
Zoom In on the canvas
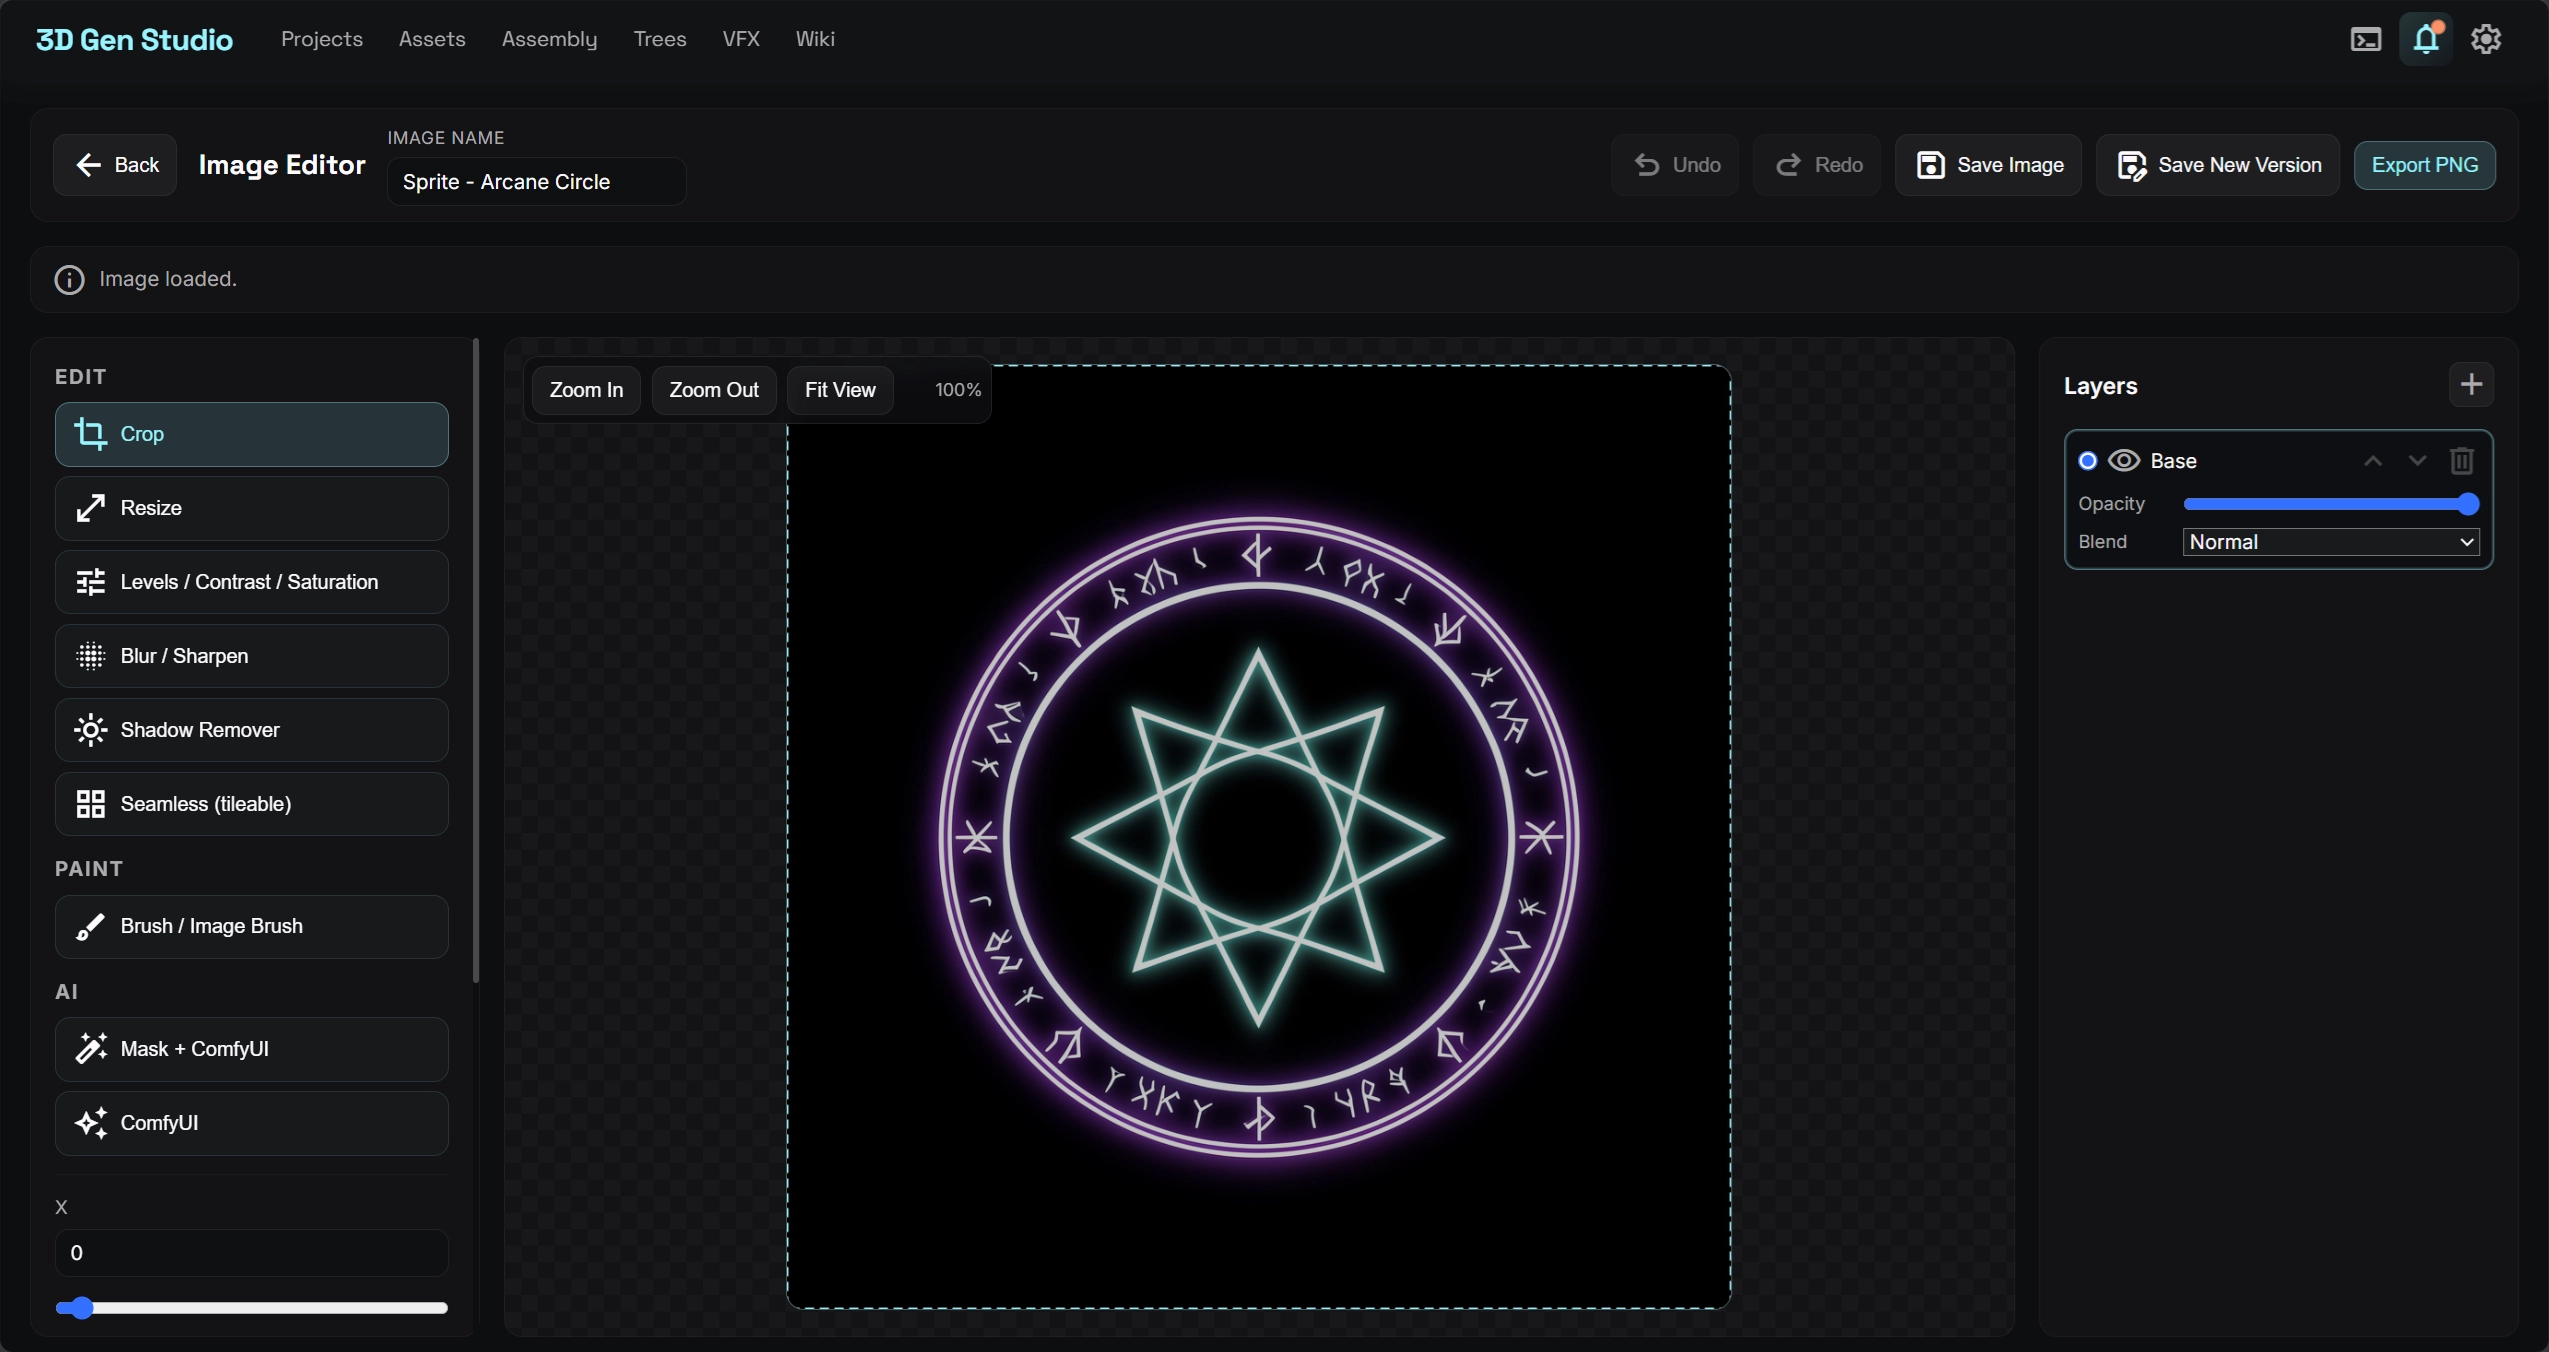[586, 390]
